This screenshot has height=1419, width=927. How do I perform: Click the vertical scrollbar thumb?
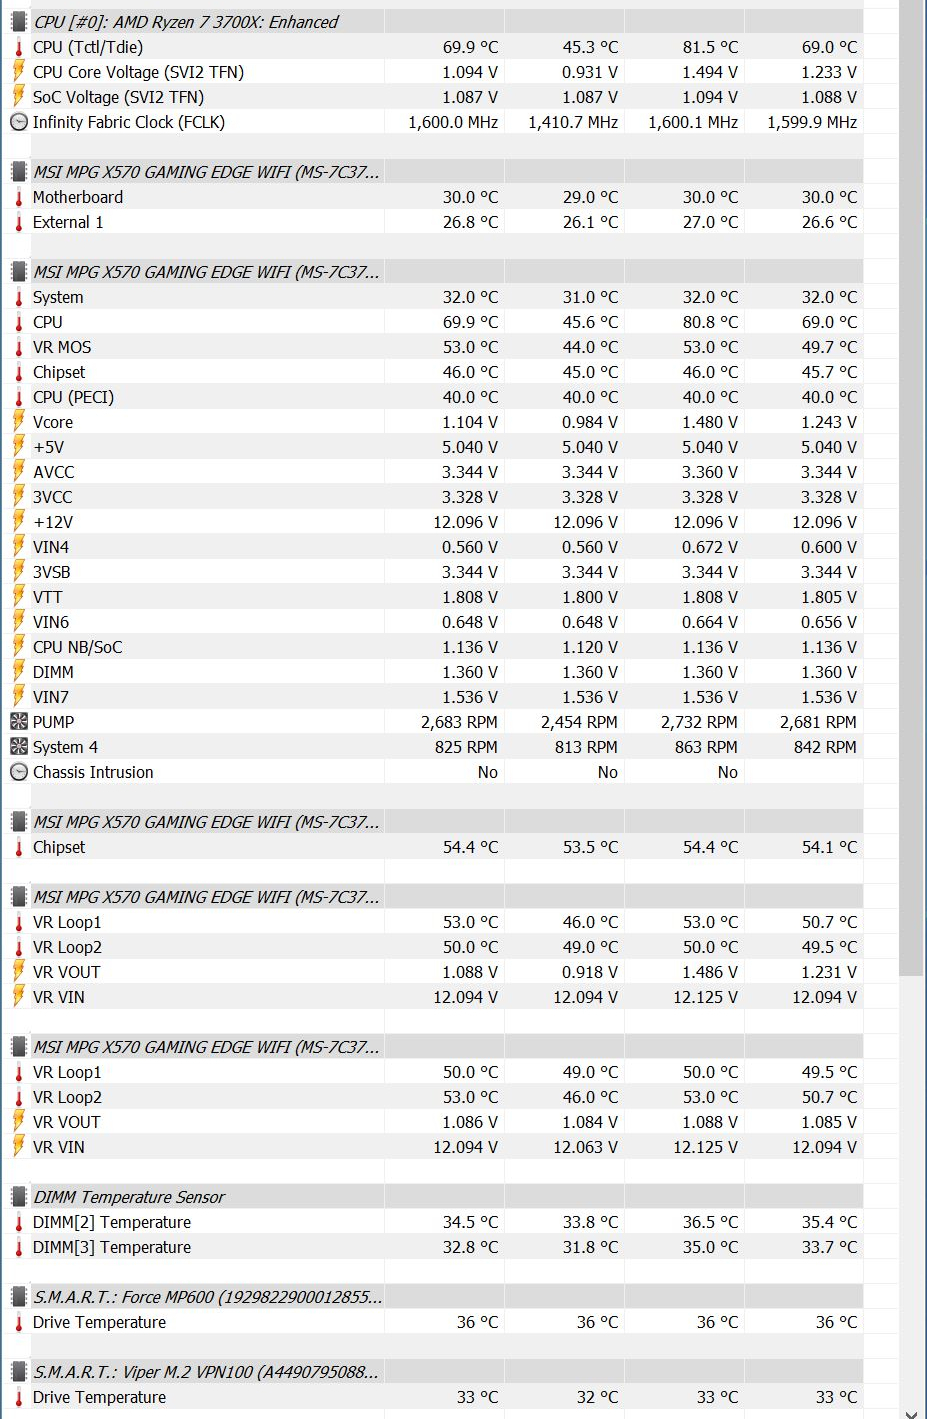pyautogui.click(x=911, y=487)
